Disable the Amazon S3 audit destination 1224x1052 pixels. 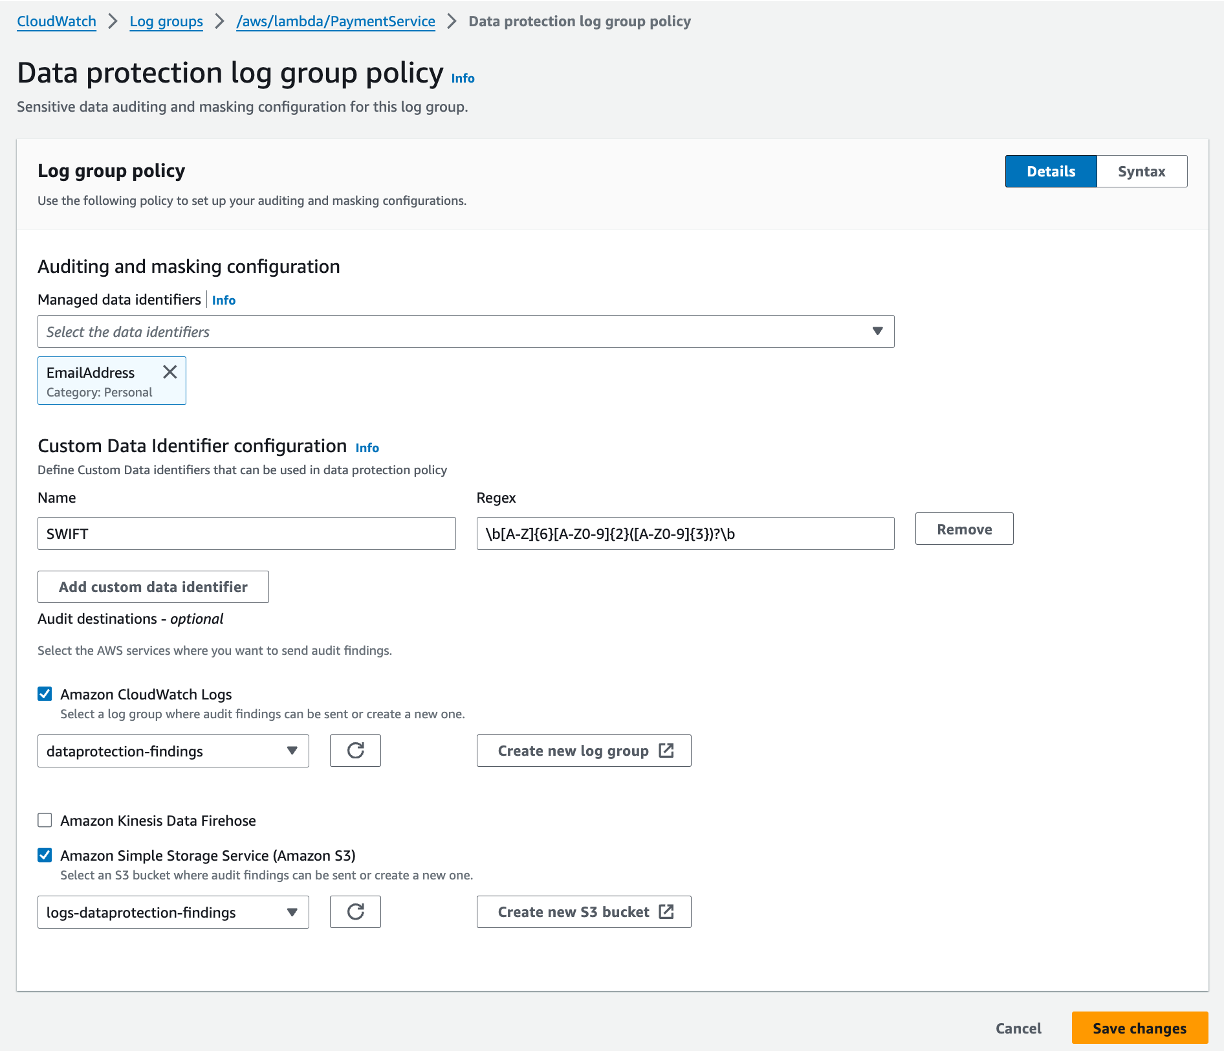click(44, 855)
